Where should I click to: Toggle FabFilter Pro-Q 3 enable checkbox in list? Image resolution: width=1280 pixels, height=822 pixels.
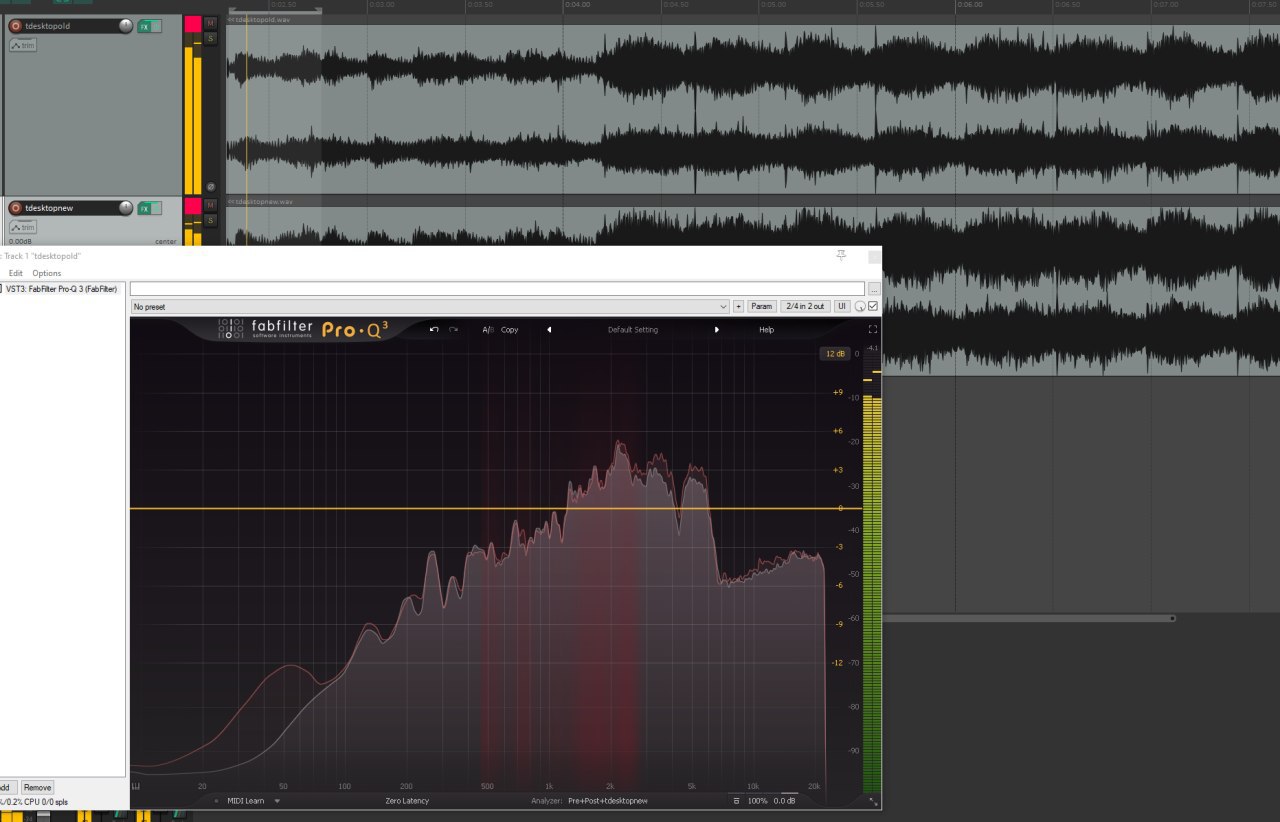click(0, 289)
